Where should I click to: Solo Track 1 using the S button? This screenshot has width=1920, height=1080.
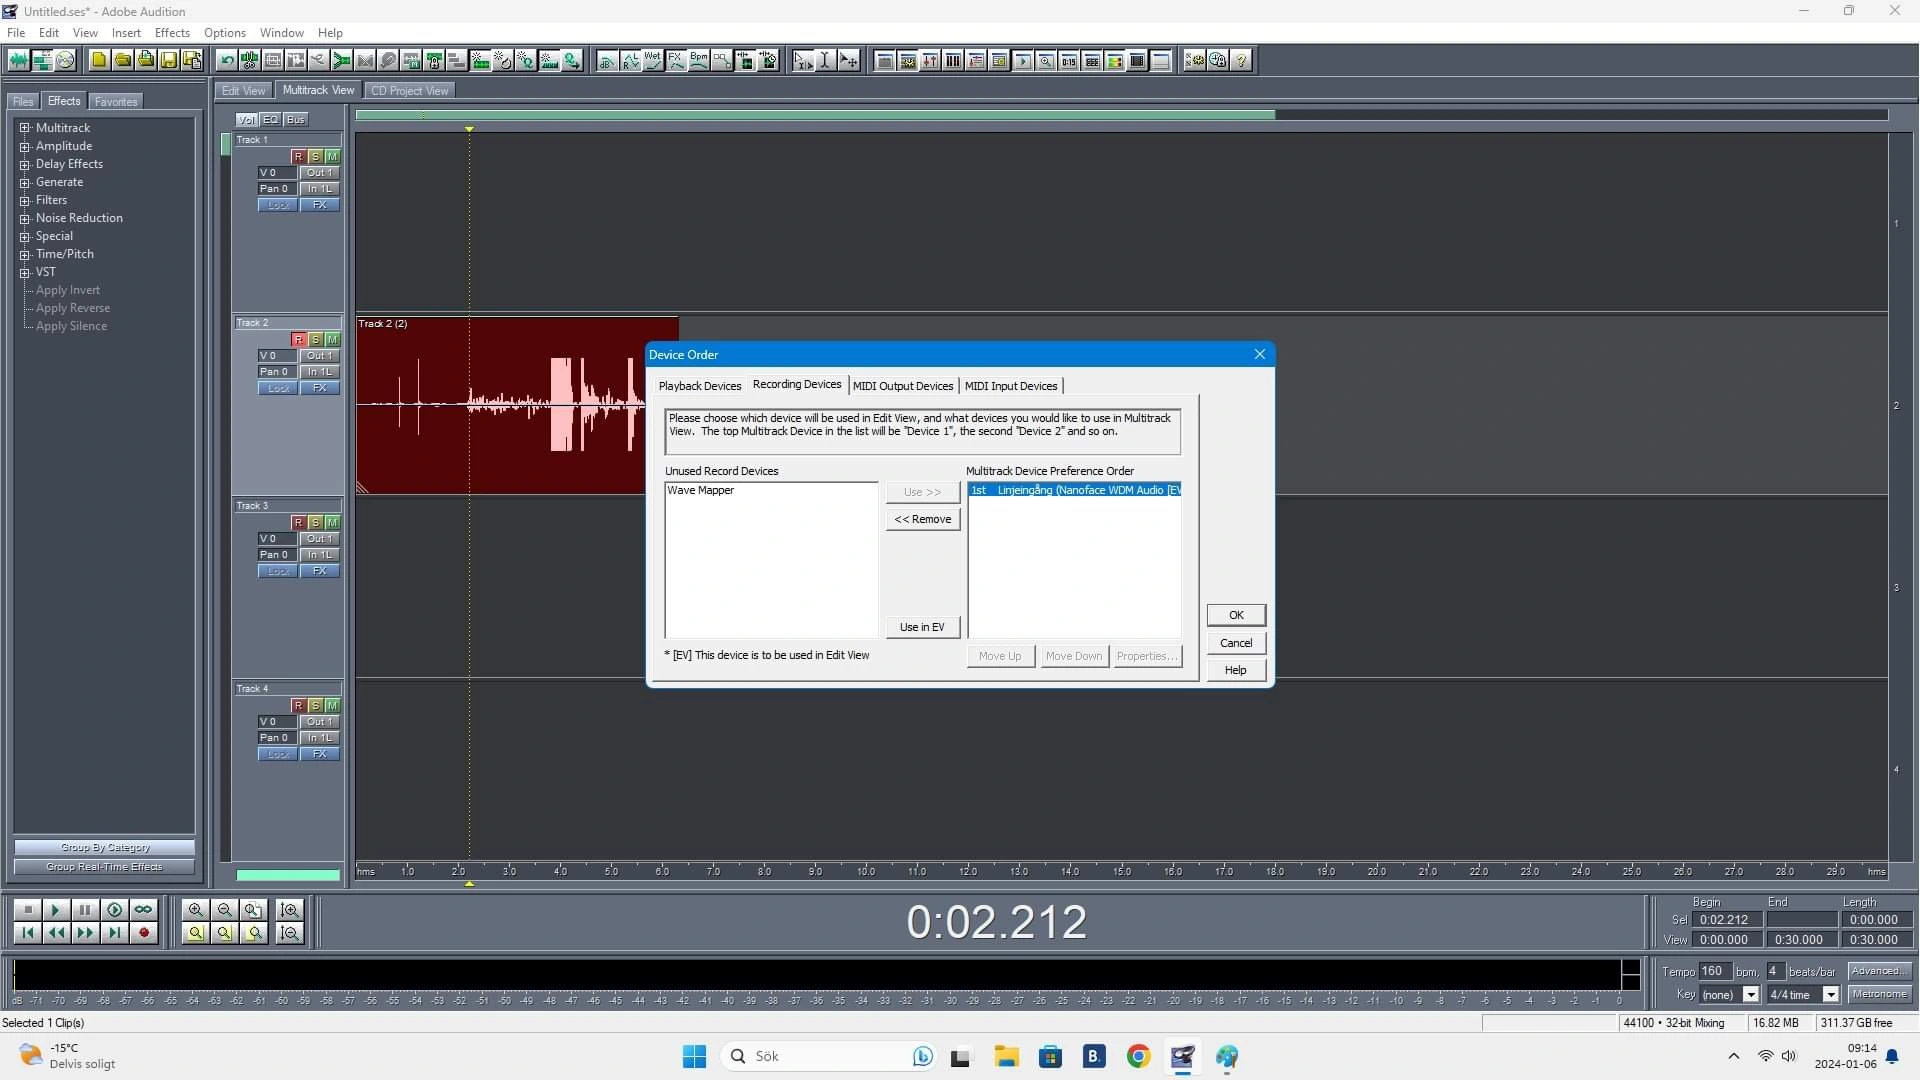click(x=315, y=157)
